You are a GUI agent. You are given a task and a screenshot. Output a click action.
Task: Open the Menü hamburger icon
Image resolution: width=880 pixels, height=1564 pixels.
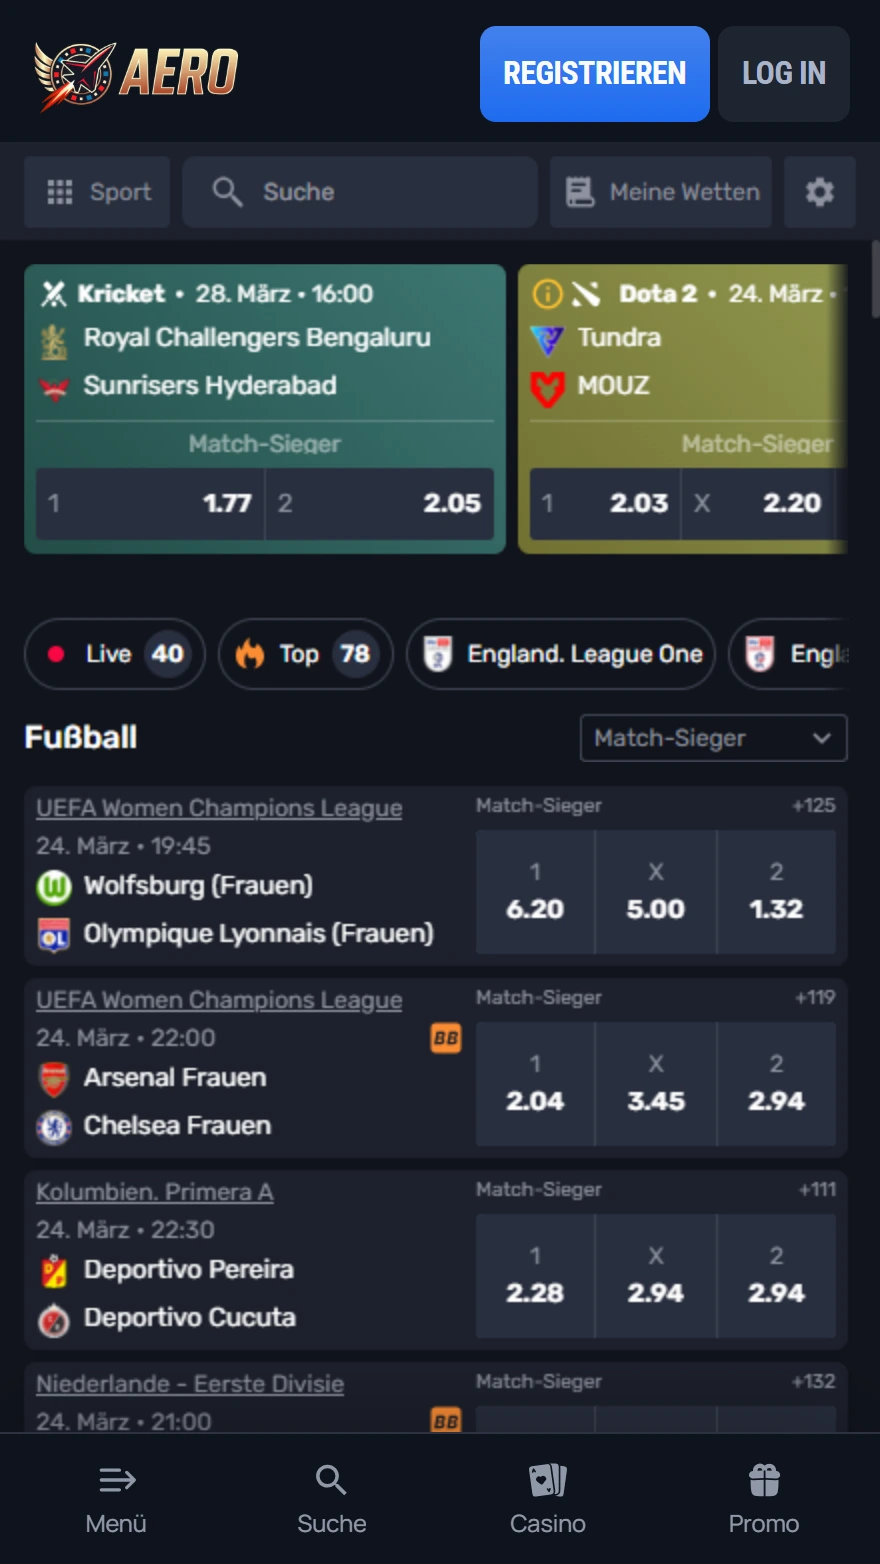117,1479
